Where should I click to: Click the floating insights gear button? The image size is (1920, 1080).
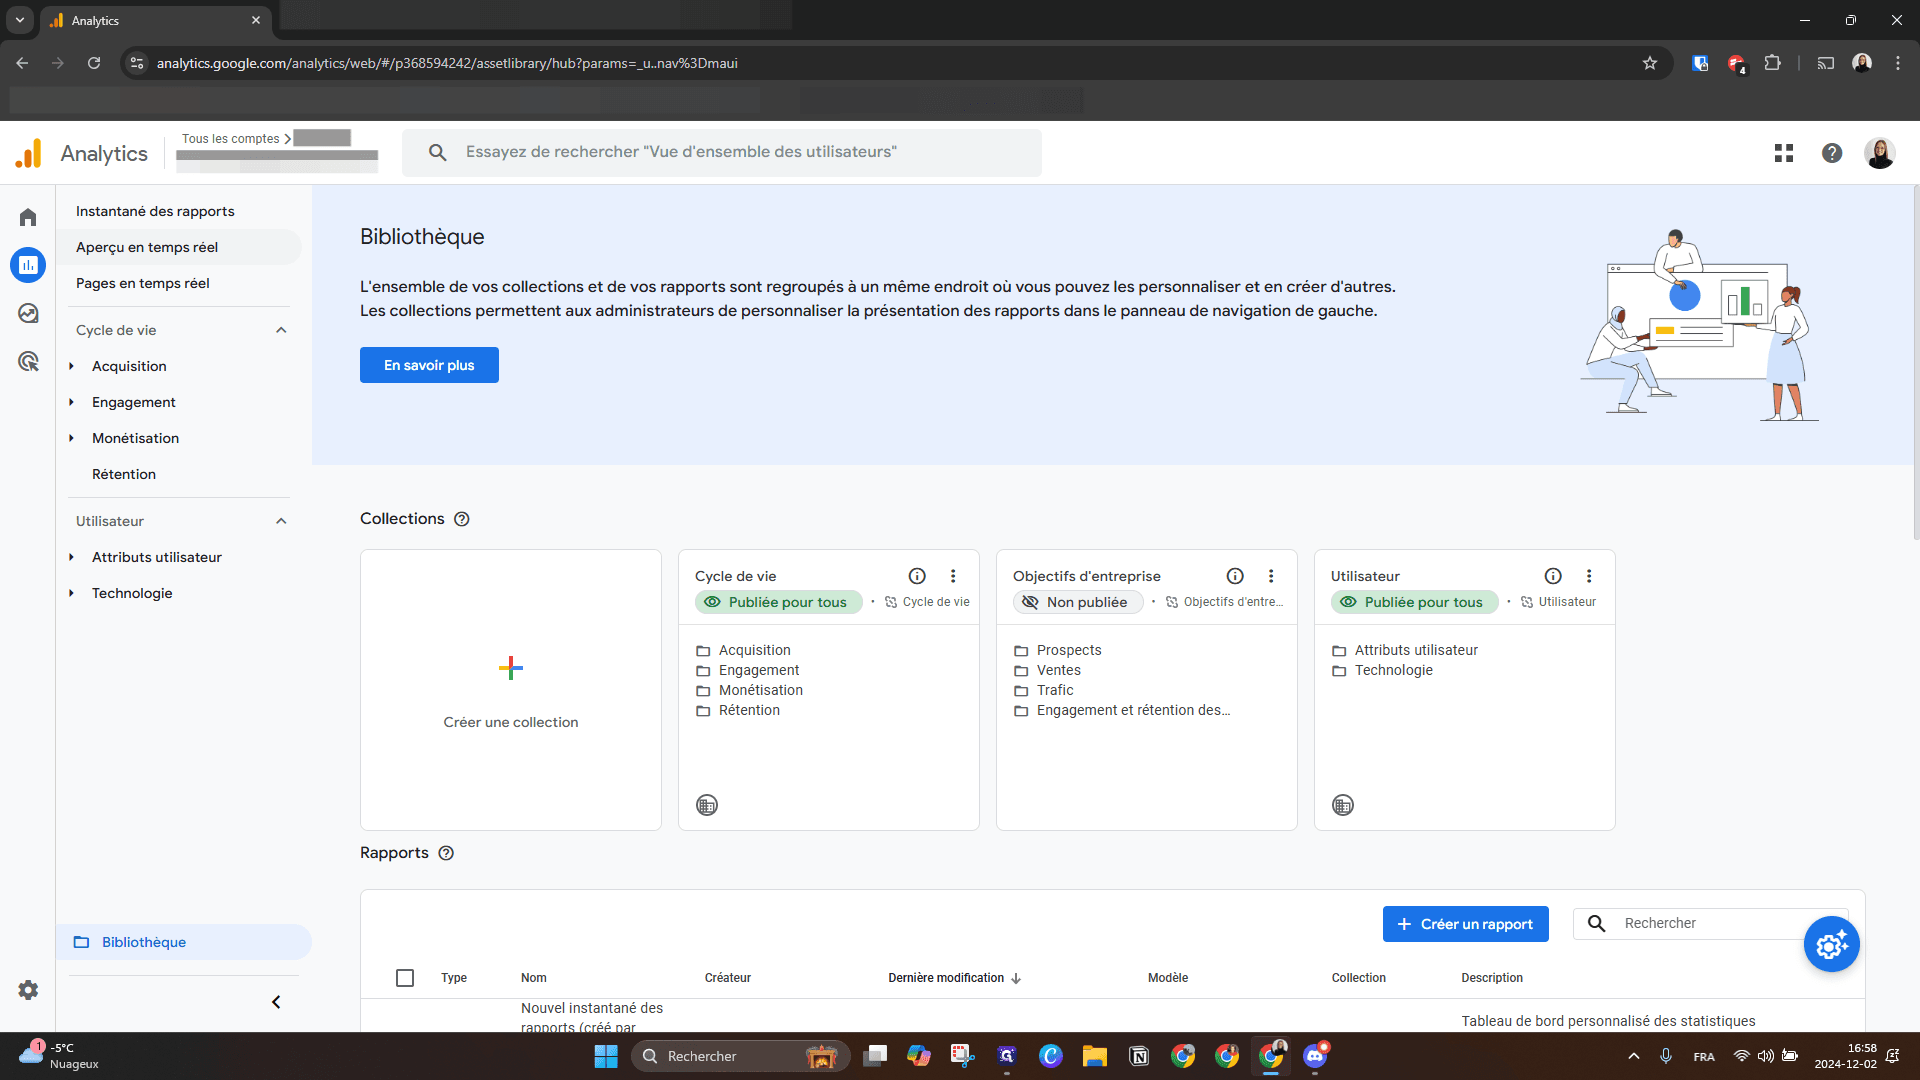pyautogui.click(x=1832, y=944)
